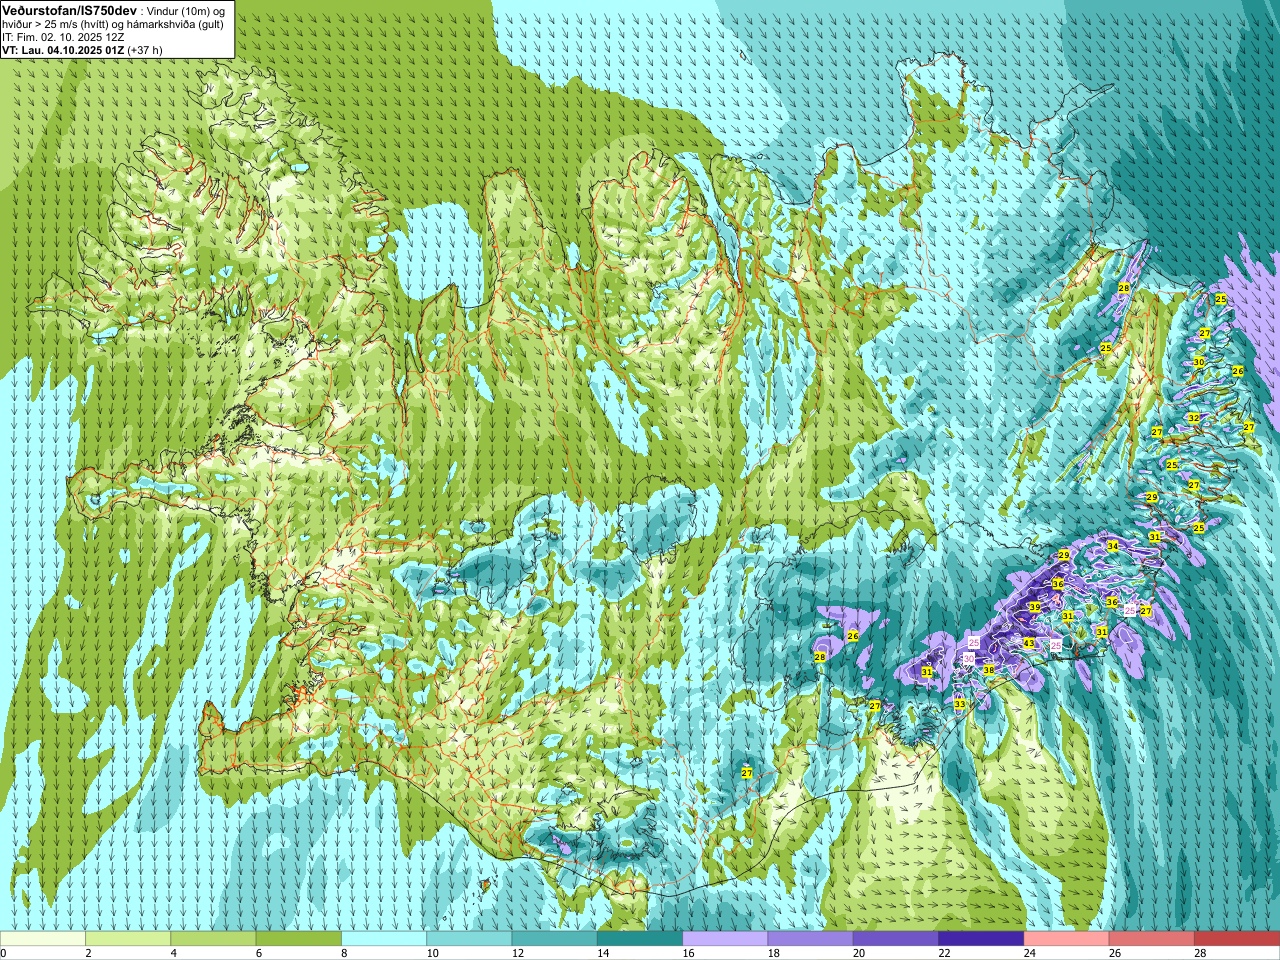Click the 16–18 m/s light lavender legend swatch
Screen dimensions: 1280x960
click(725, 939)
